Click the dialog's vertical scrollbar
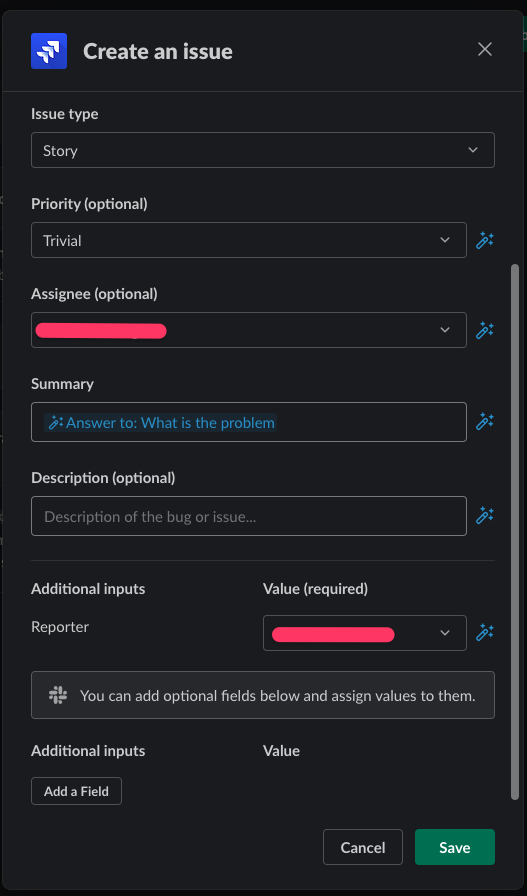The width and height of the screenshot is (527, 896). coord(516,531)
